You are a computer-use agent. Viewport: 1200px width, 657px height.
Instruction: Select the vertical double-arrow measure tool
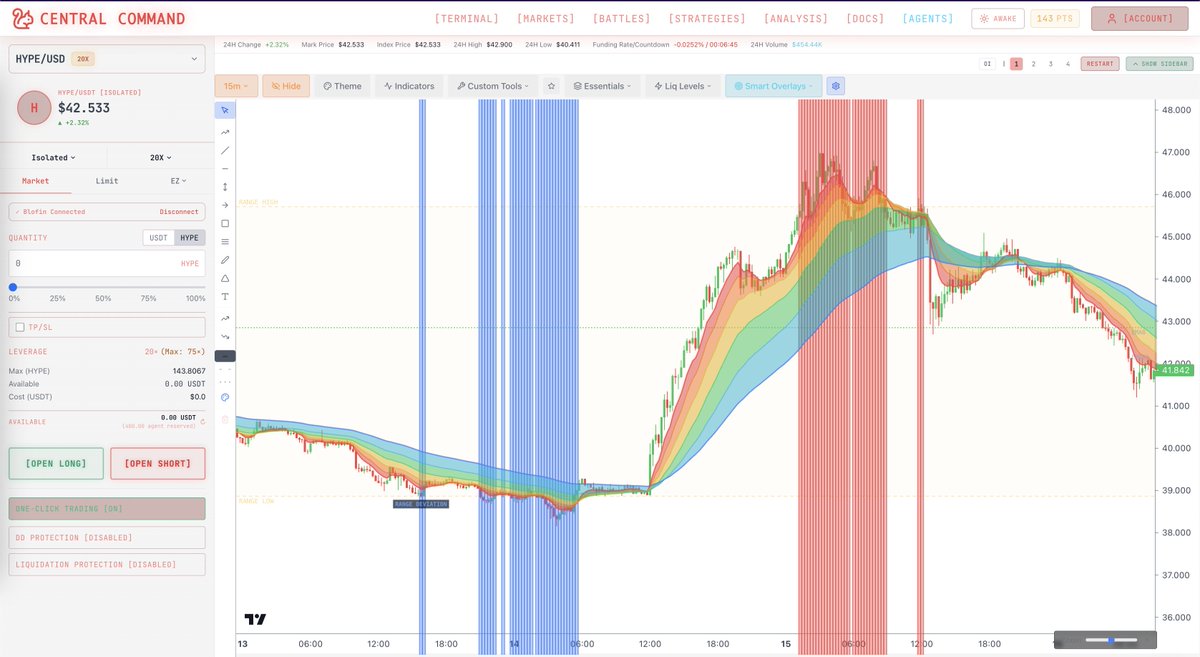tap(225, 187)
